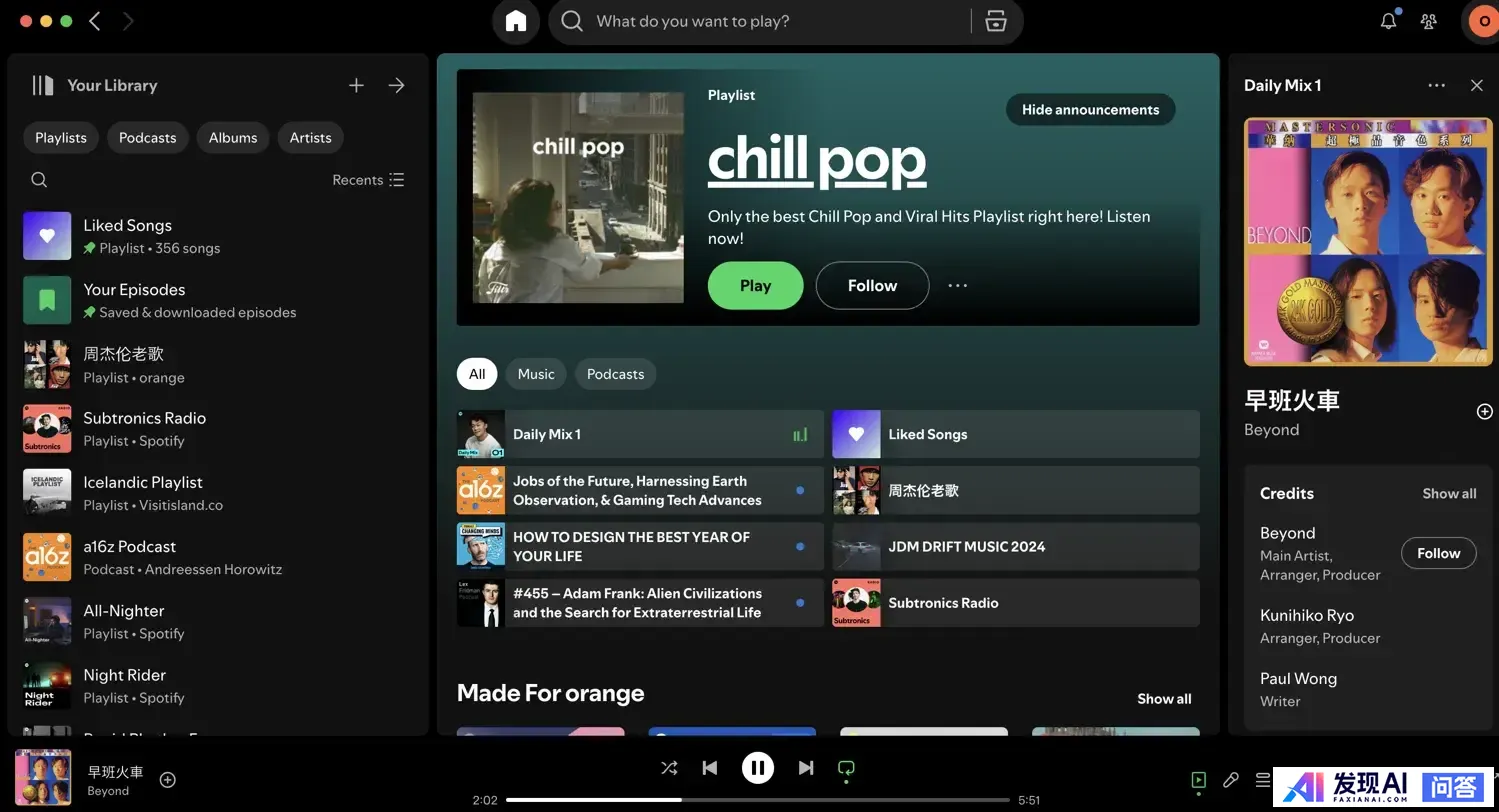
Task: Open the Liked Songs home card
Action: (1016, 434)
